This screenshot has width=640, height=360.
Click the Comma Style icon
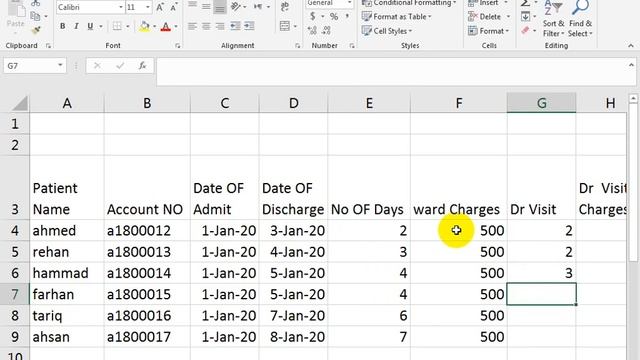(347, 16)
